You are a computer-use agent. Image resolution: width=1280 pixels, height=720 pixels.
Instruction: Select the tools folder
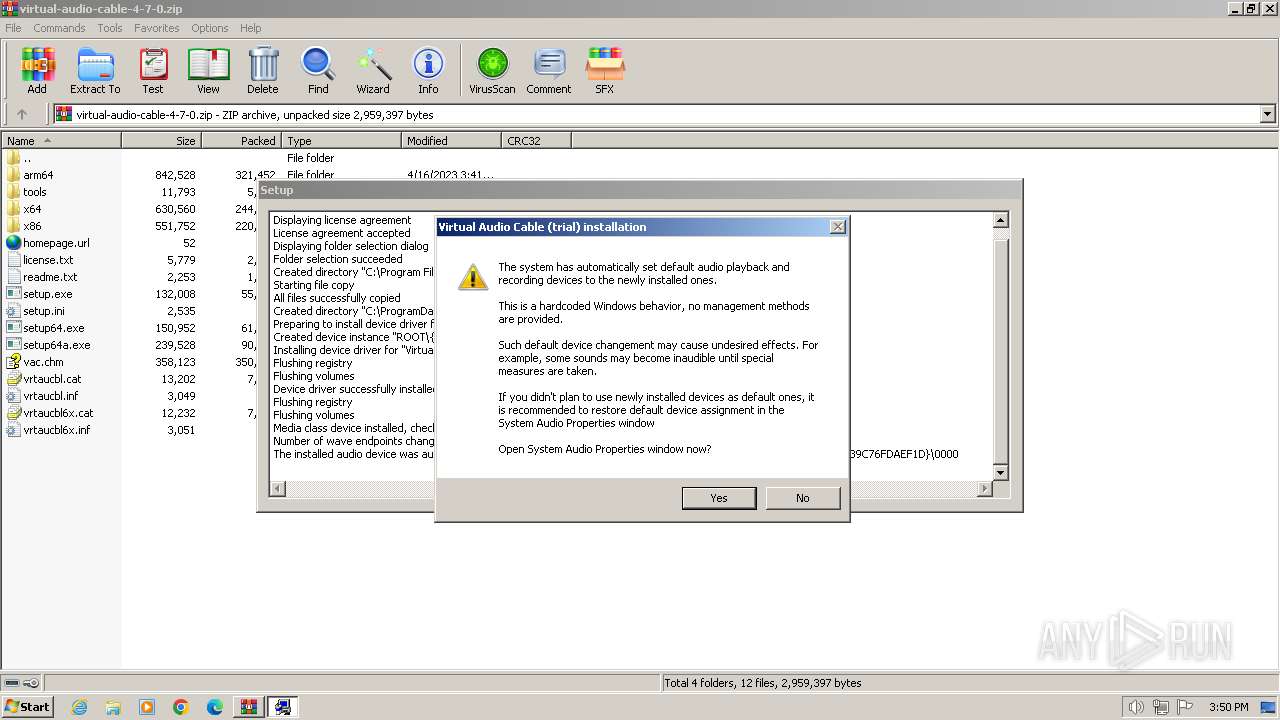click(34, 192)
